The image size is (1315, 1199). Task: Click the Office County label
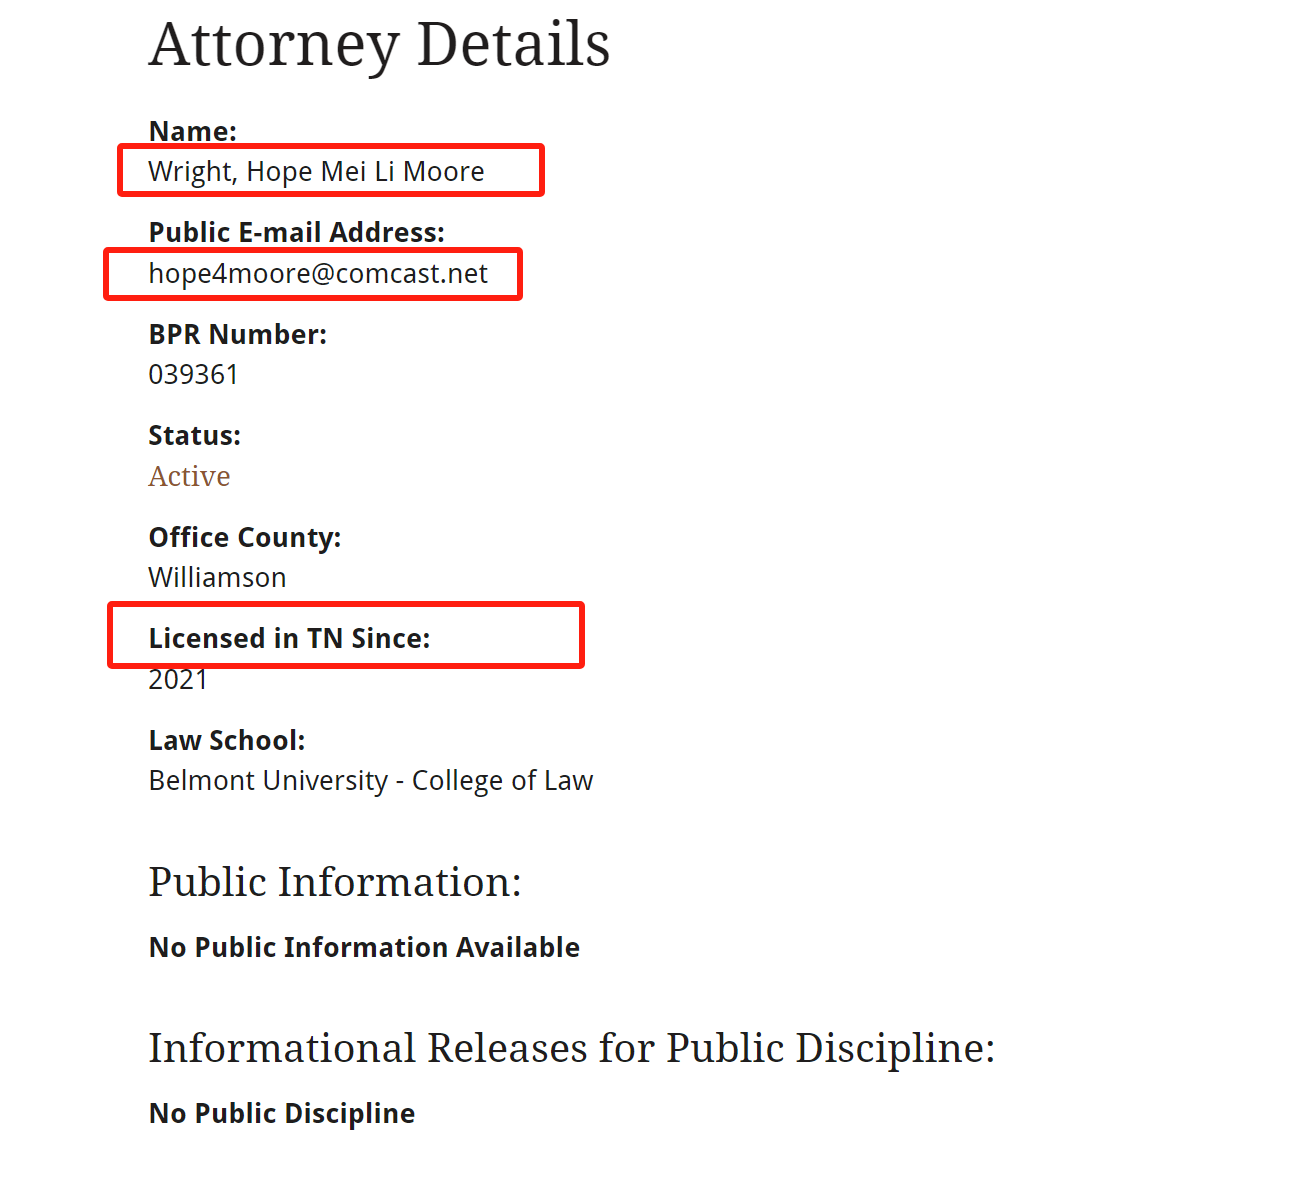coord(245,538)
